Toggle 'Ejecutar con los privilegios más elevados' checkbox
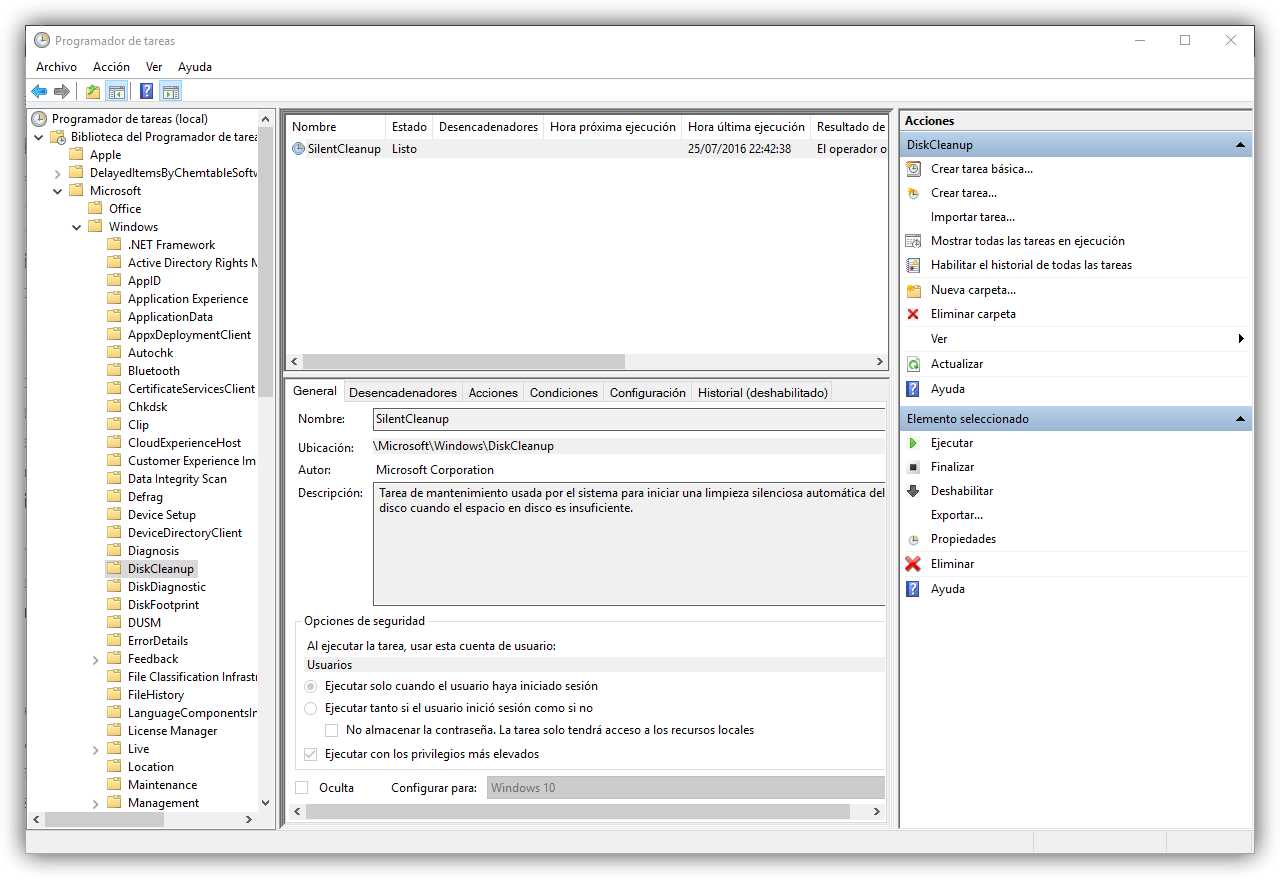Image resolution: width=1280 pixels, height=879 pixels. (311, 754)
